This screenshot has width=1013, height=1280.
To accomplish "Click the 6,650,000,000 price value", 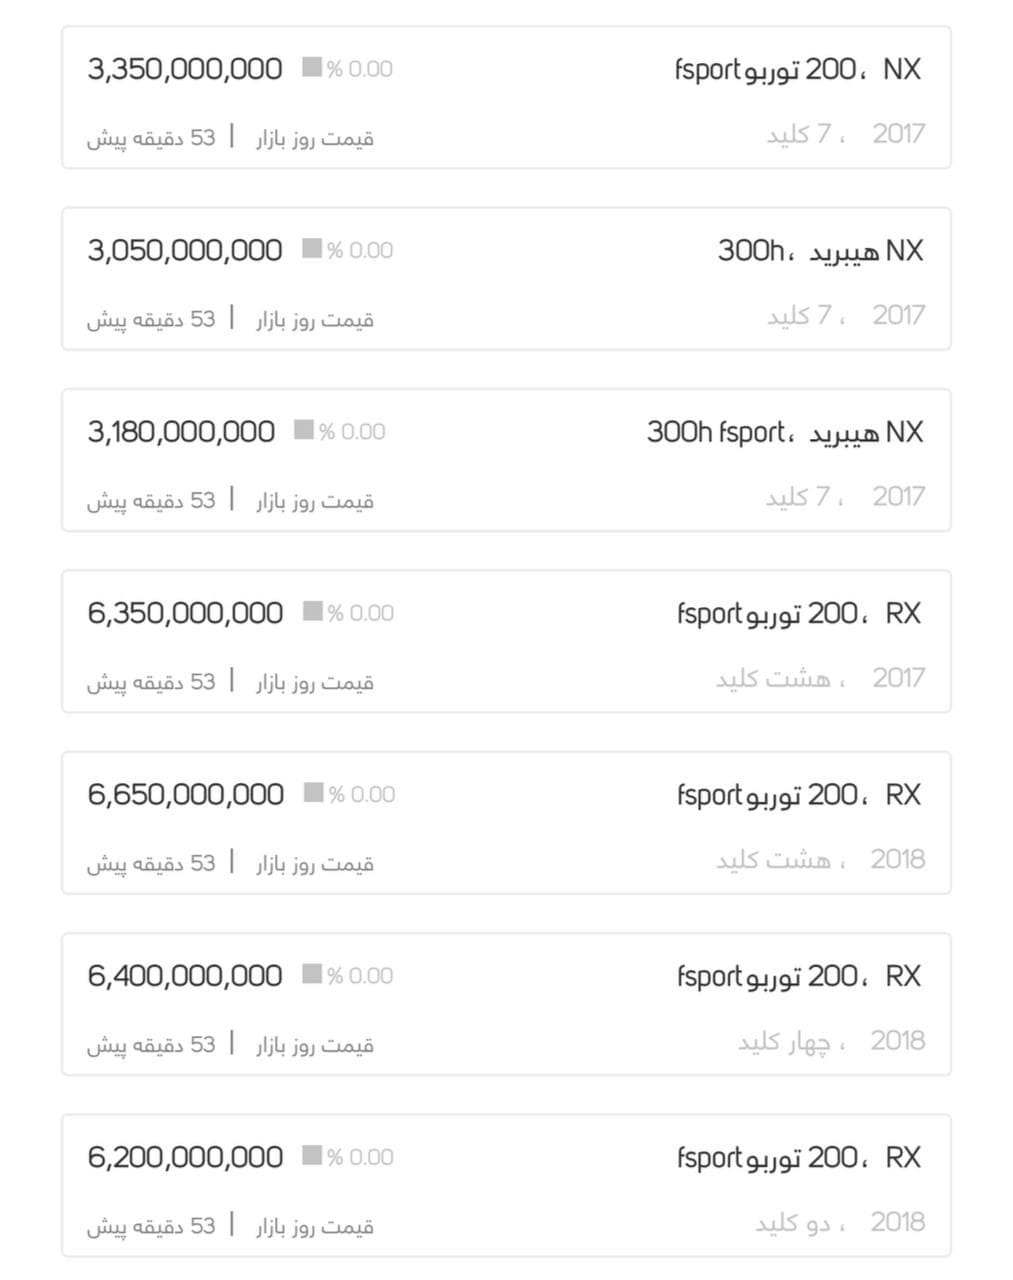I will pyautogui.click(x=186, y=794).
